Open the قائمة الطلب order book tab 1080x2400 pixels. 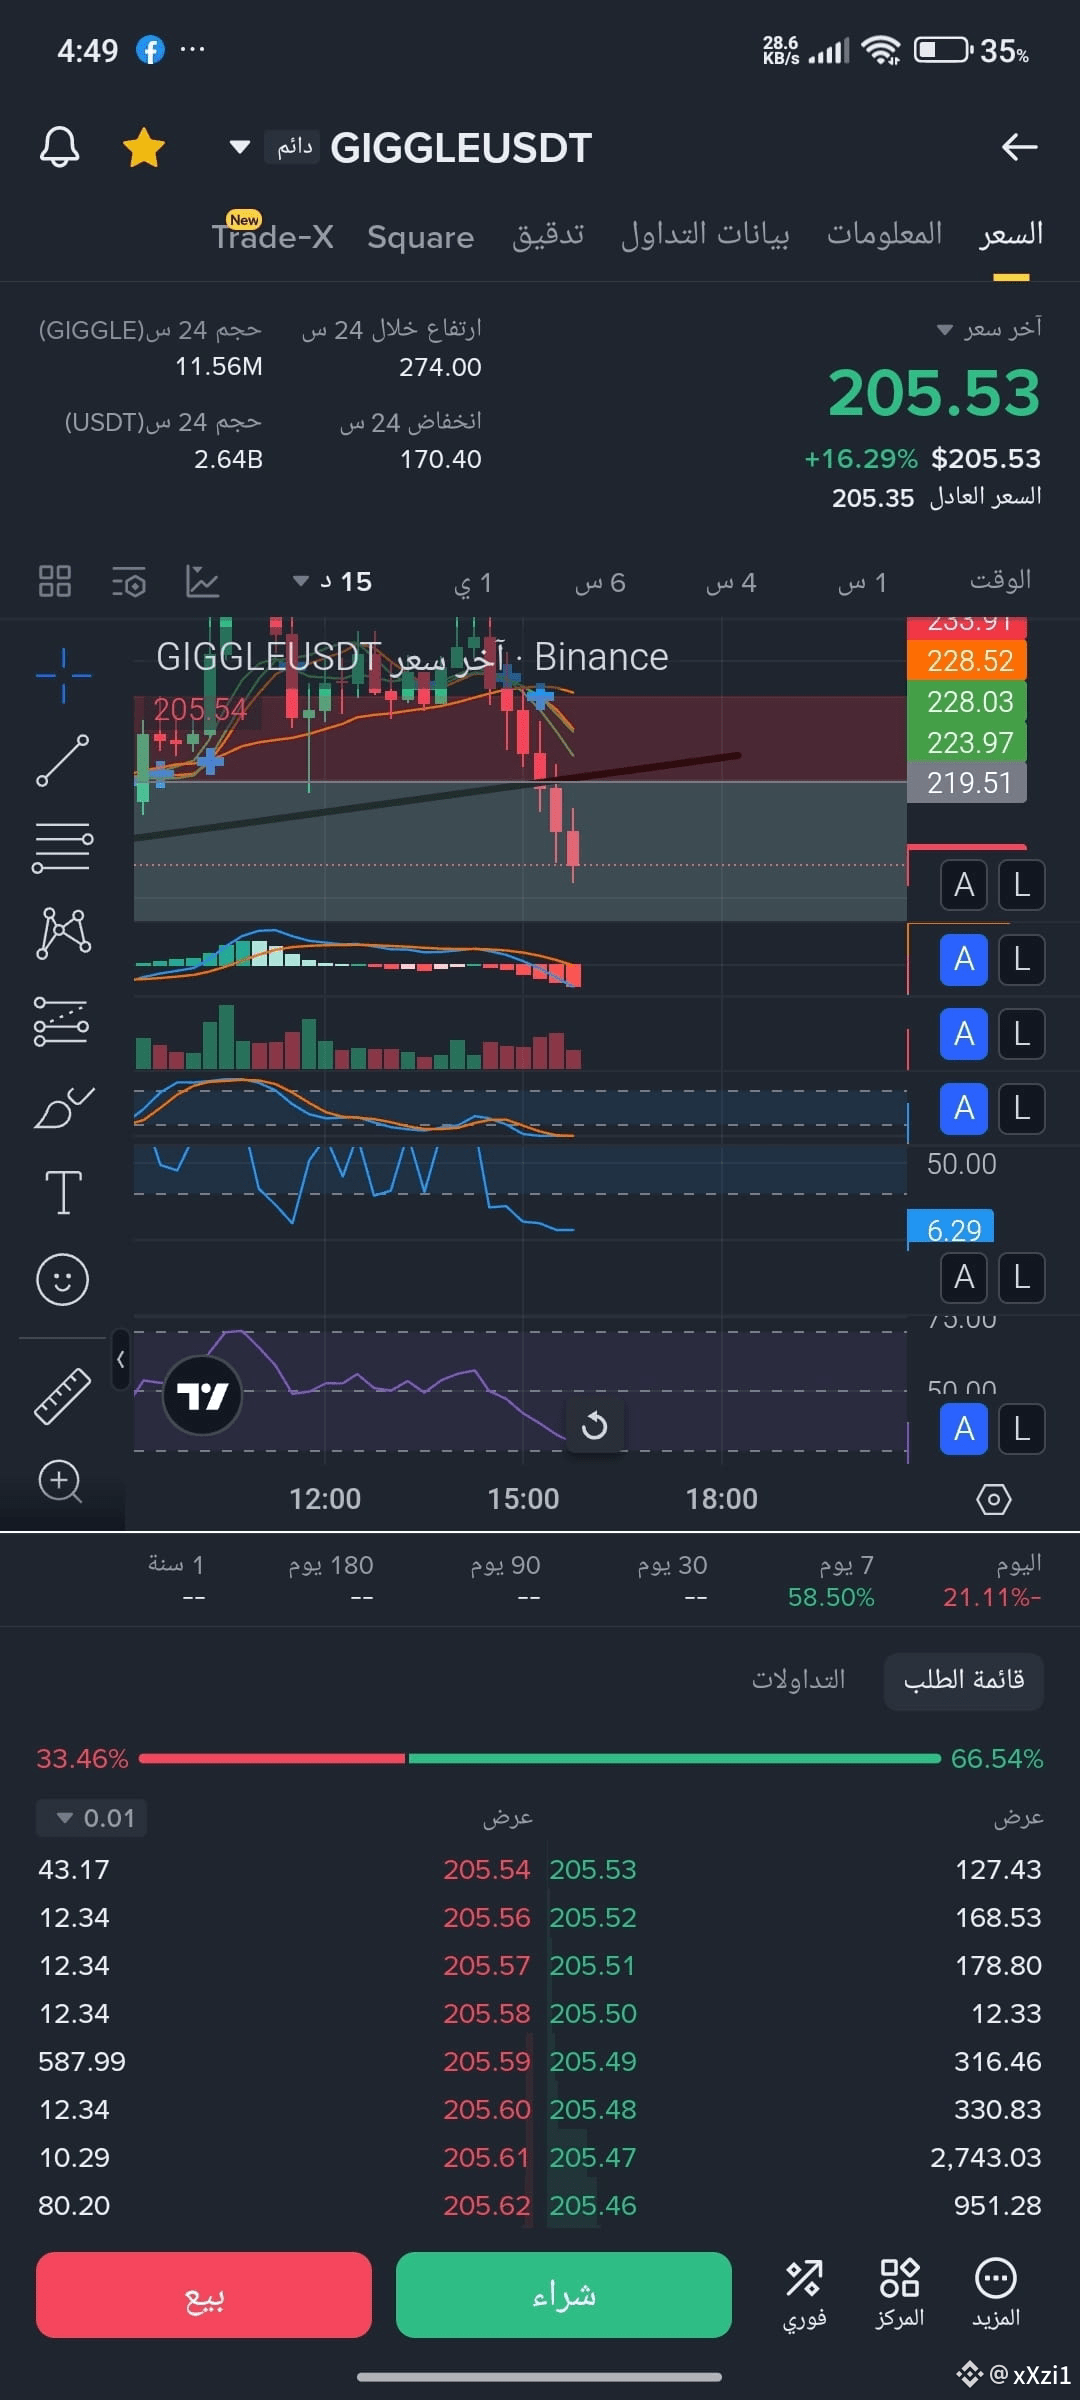(x=964, y=1680)
